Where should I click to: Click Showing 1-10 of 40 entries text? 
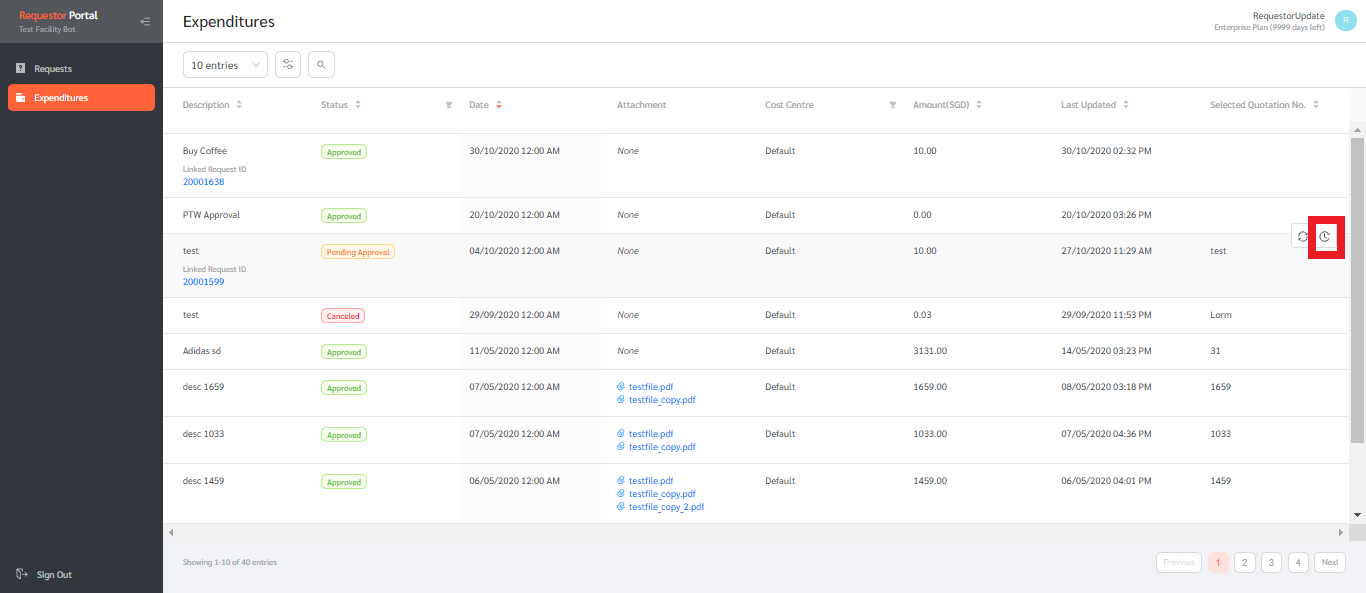(230, 562)
